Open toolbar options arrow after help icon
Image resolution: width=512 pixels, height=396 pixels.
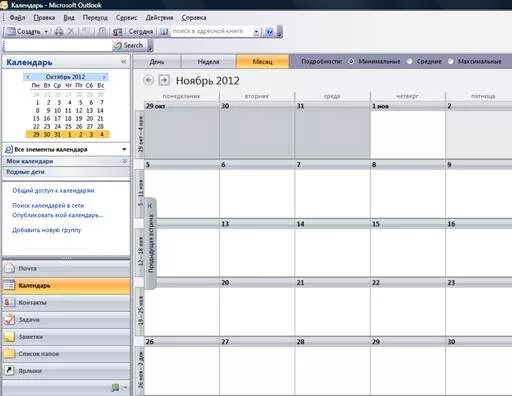pyautogui.click(x=279, y=32)
